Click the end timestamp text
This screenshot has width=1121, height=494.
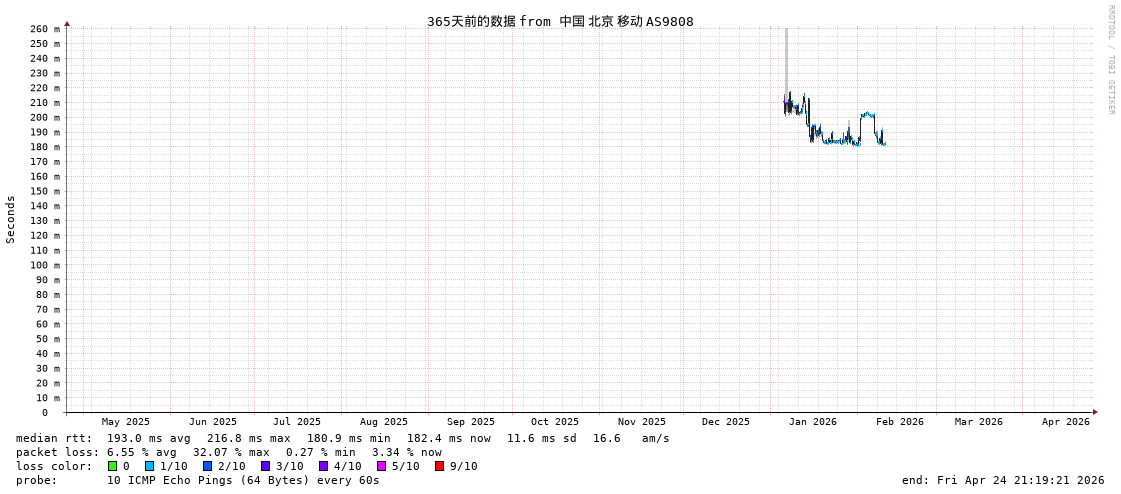pyautogui.click(x=1003, y=480)
